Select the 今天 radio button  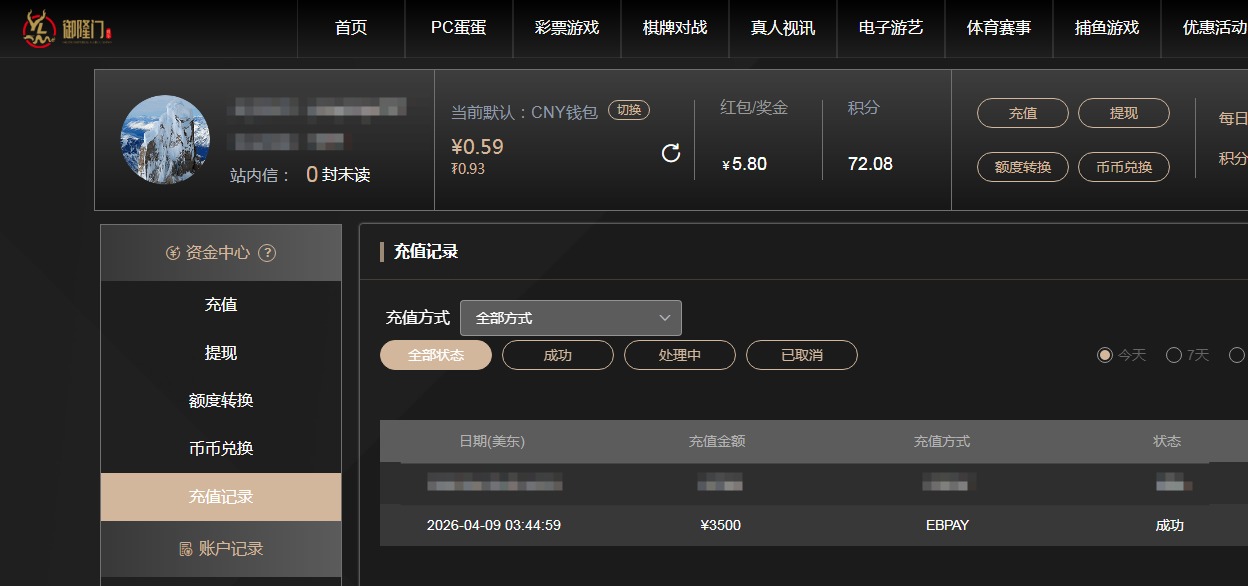(1104, 355)
